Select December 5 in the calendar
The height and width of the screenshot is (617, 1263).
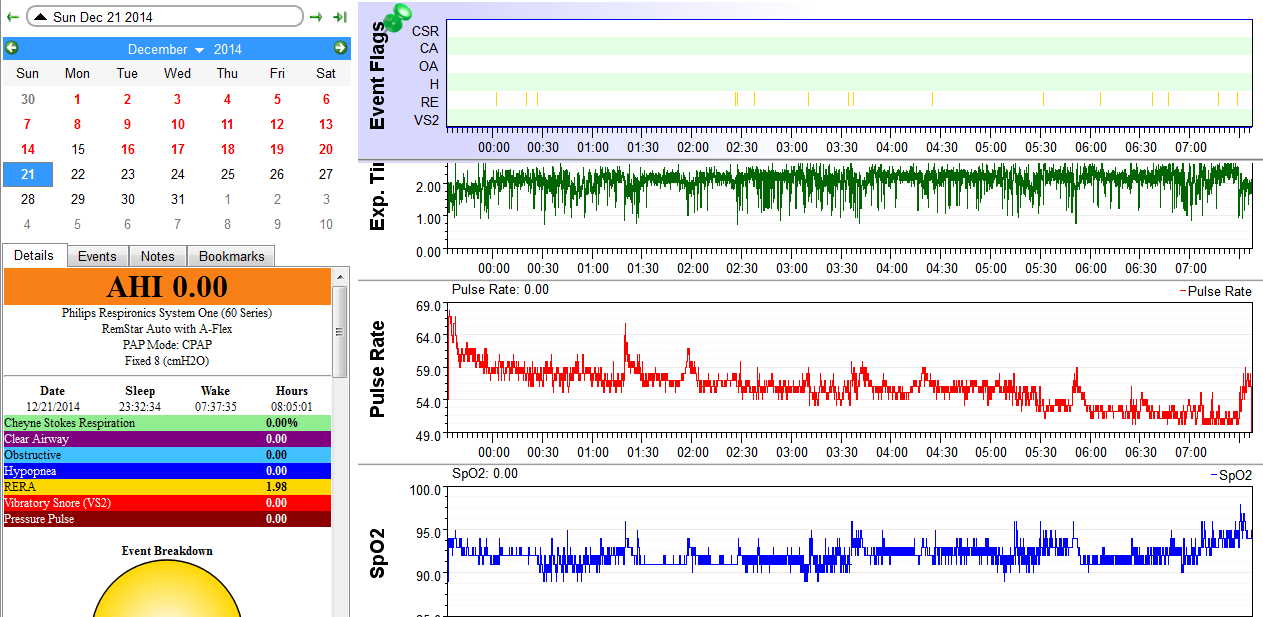coord(277,99)
